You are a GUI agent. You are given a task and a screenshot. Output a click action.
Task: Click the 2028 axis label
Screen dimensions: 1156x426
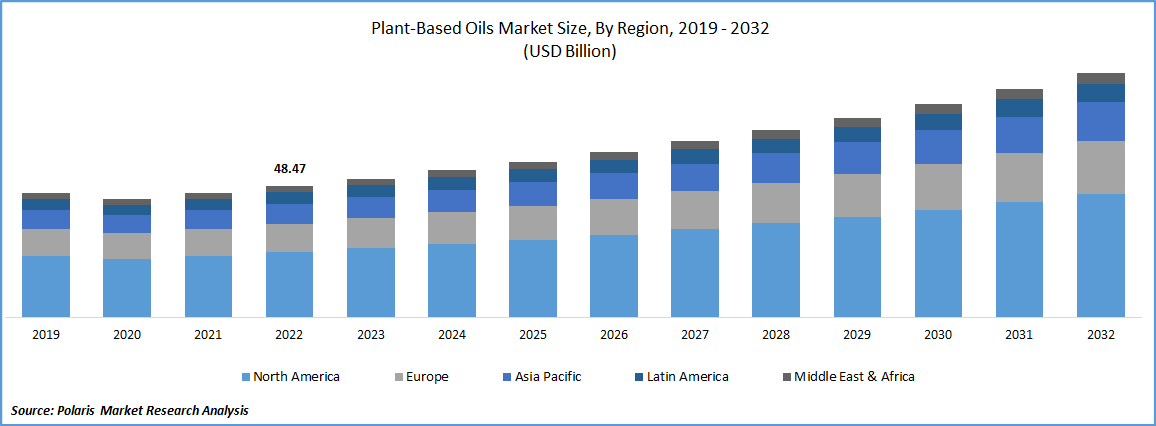(776, 335)
